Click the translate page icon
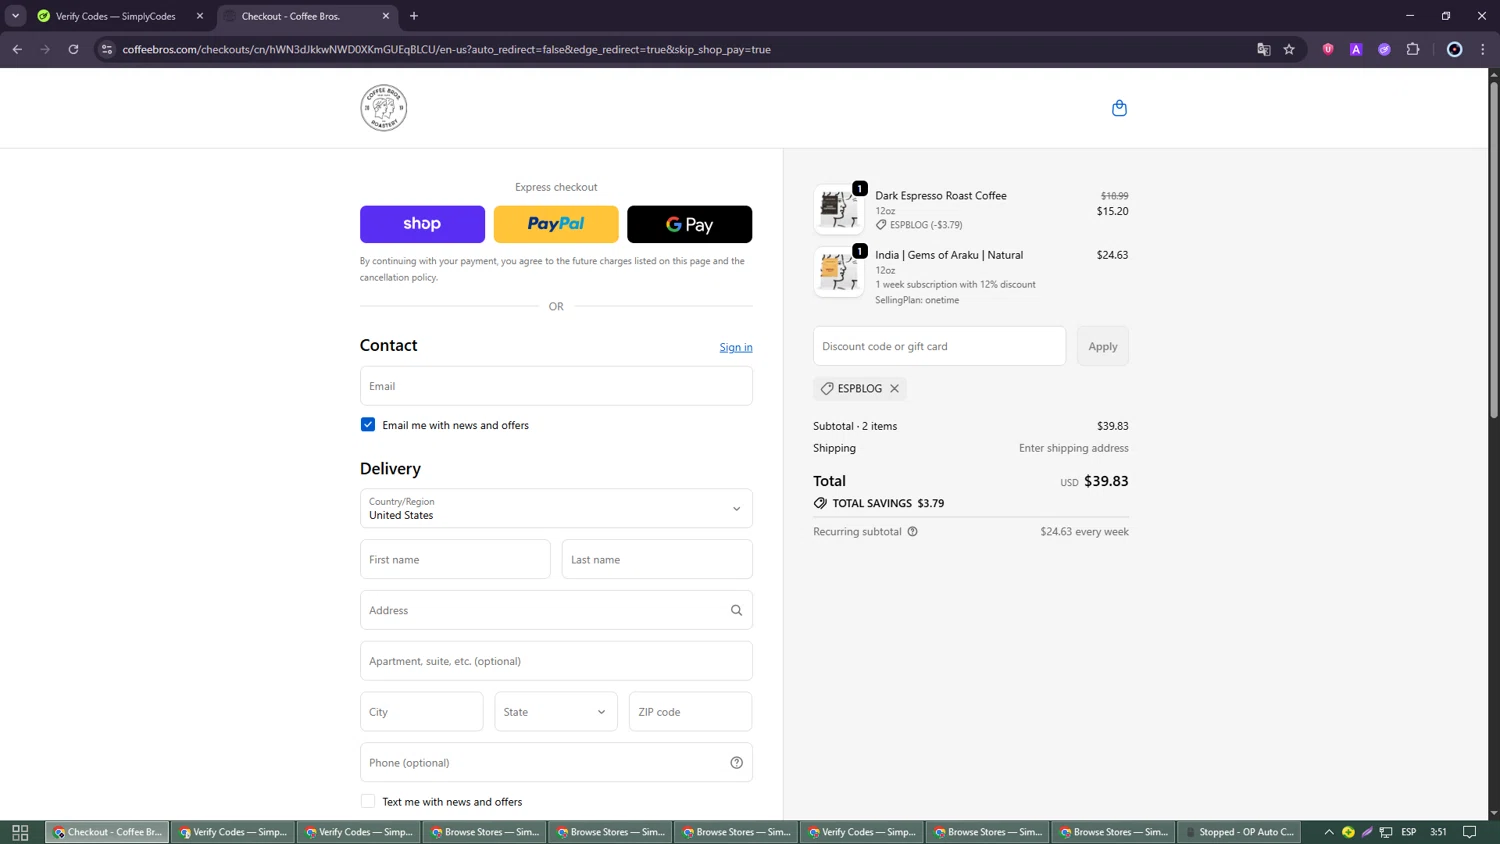This screenshot has width=1500, height=844. pos(1263,49)
